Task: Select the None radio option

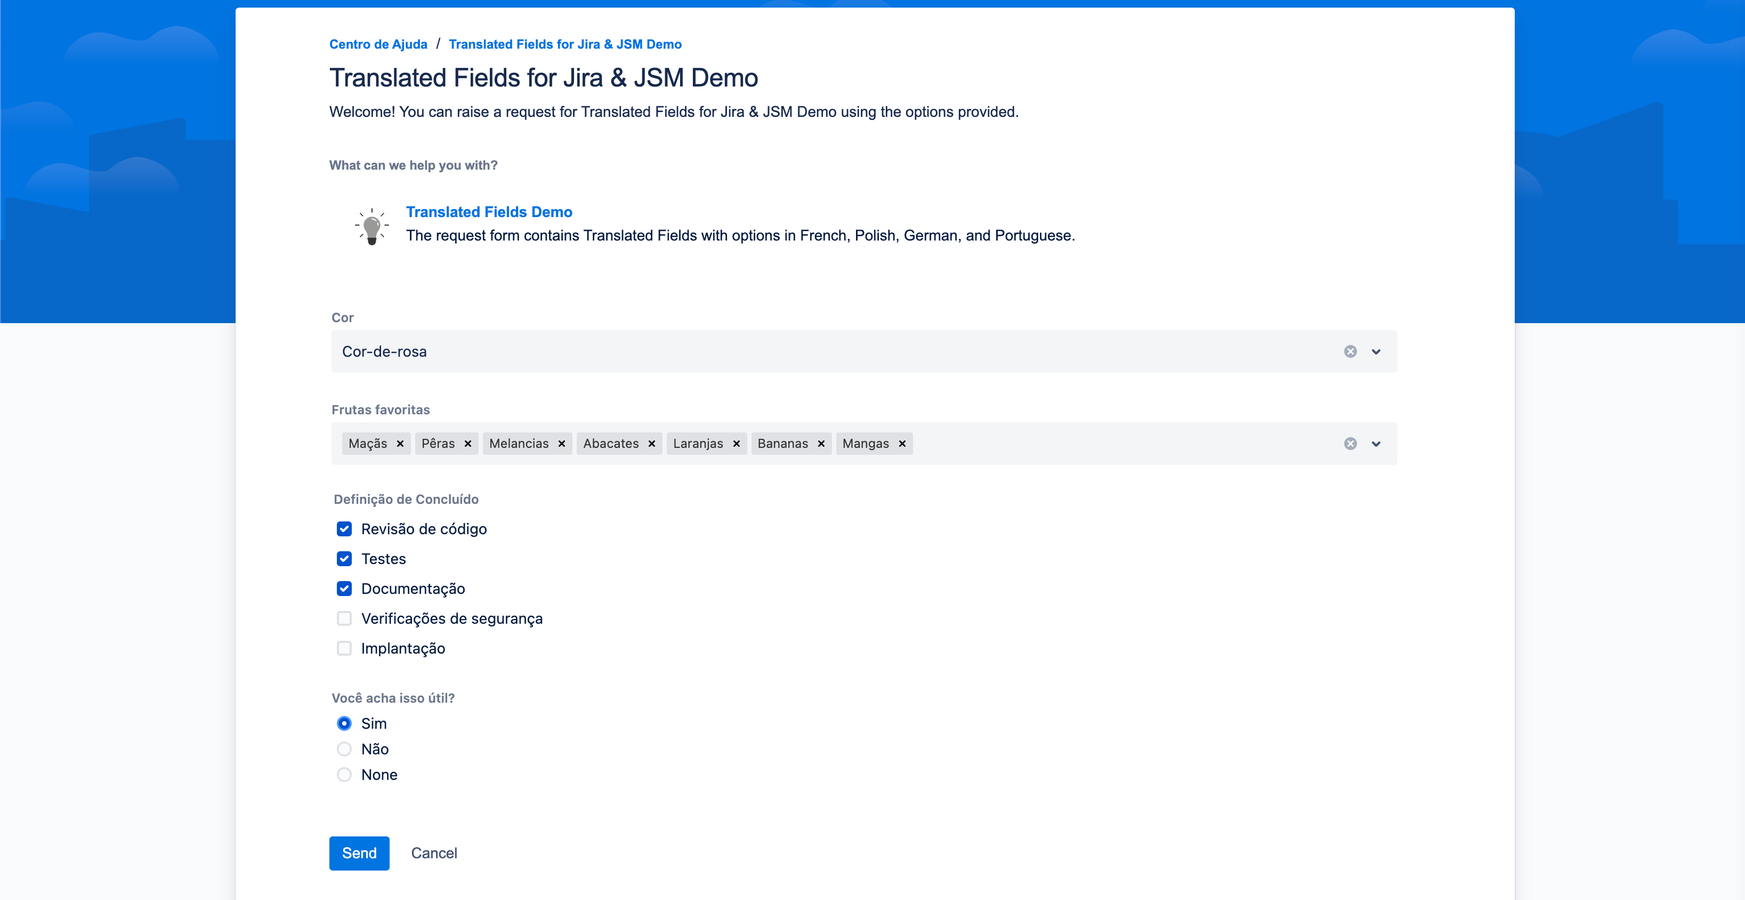Action: pyautogui.click(x=344, y=776)
